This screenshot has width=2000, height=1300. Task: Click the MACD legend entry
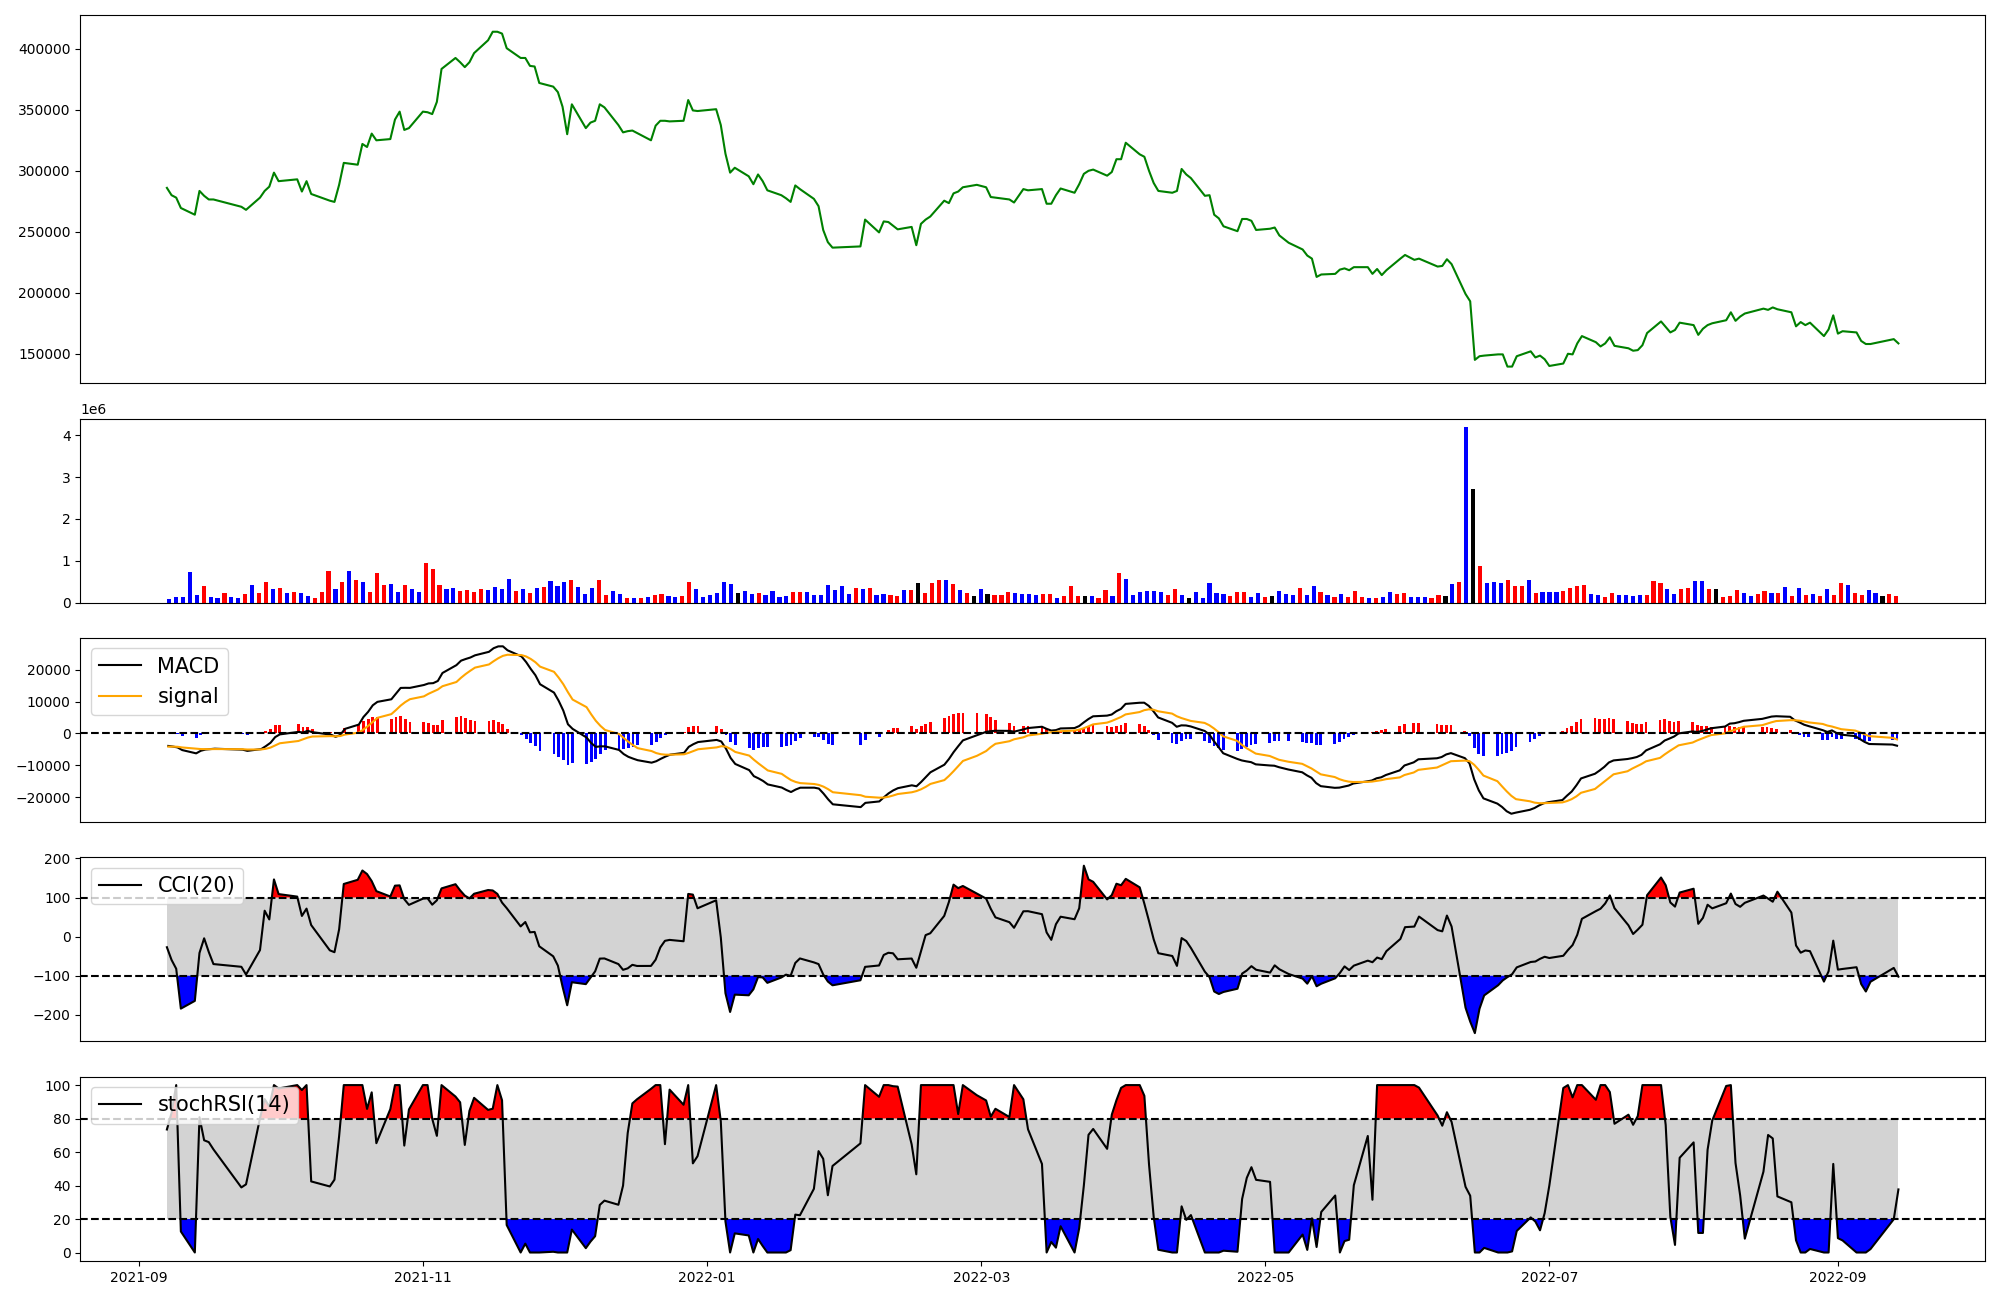[x=187, y=666]
